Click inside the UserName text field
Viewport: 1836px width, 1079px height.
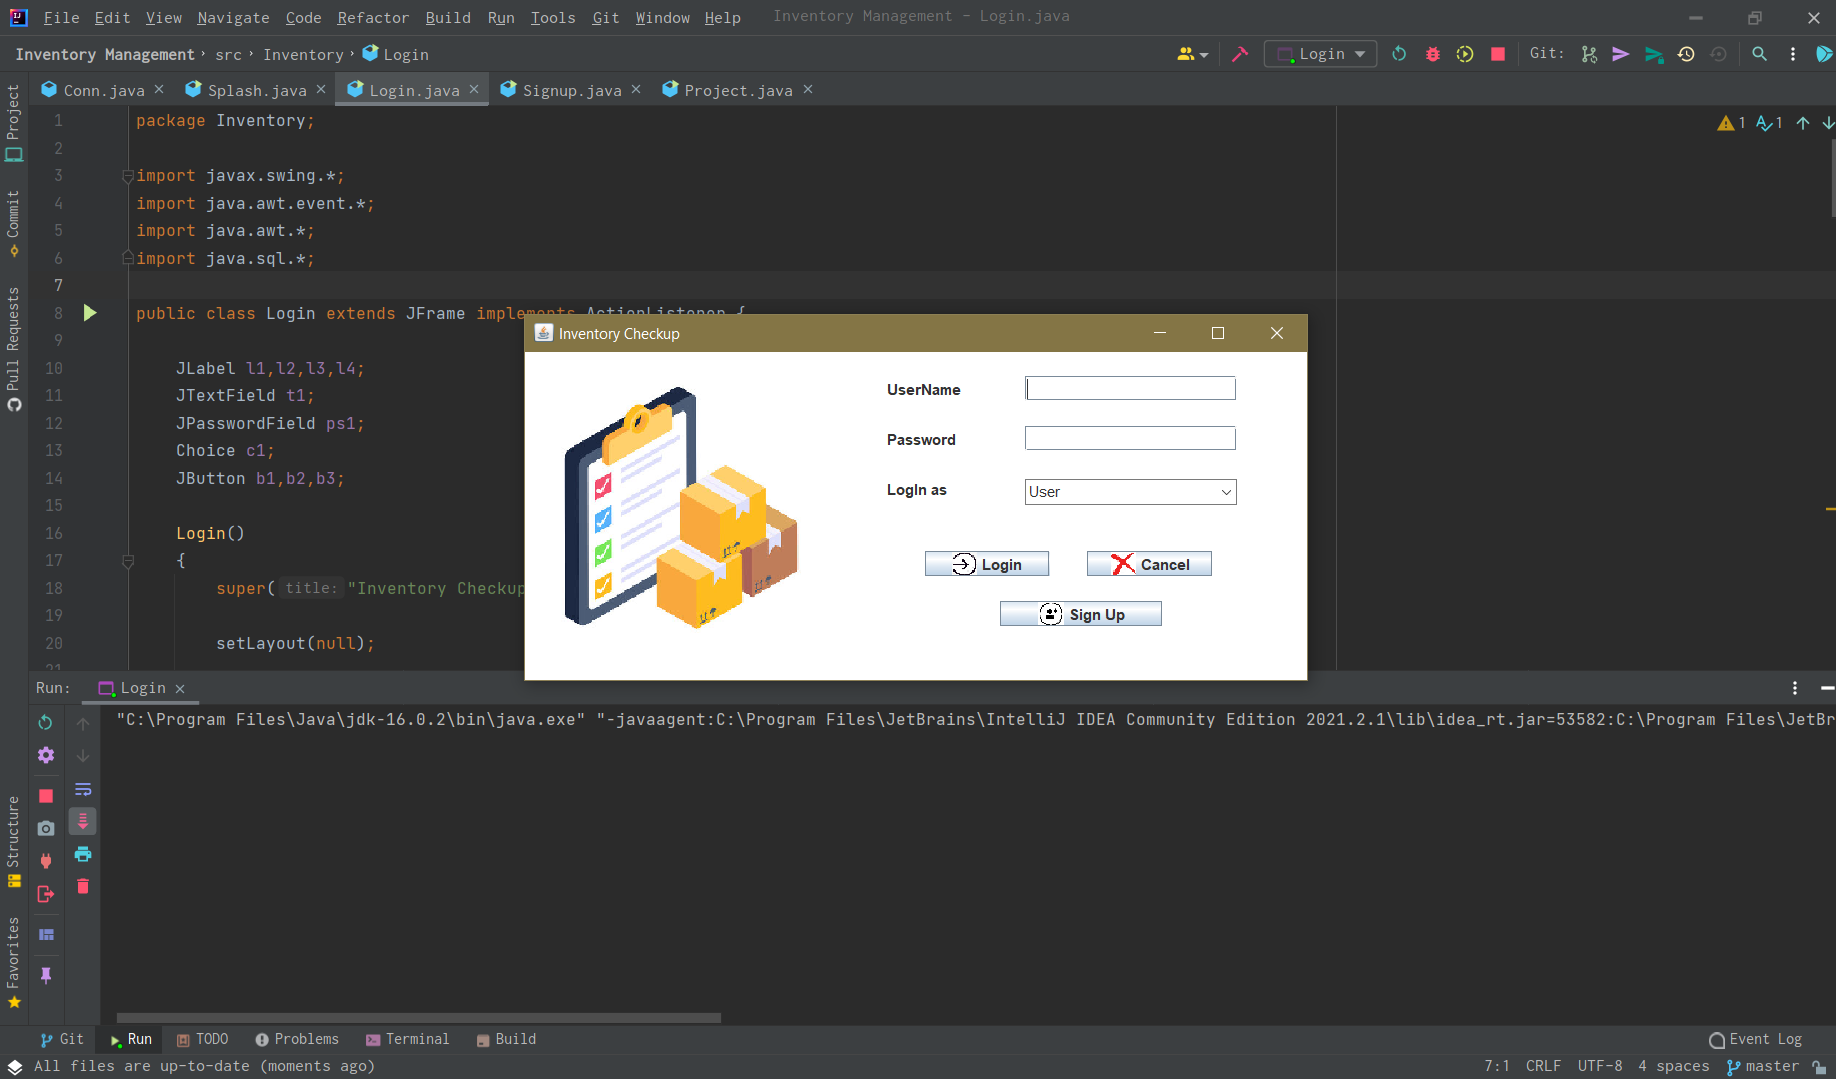click(1130, 388)
